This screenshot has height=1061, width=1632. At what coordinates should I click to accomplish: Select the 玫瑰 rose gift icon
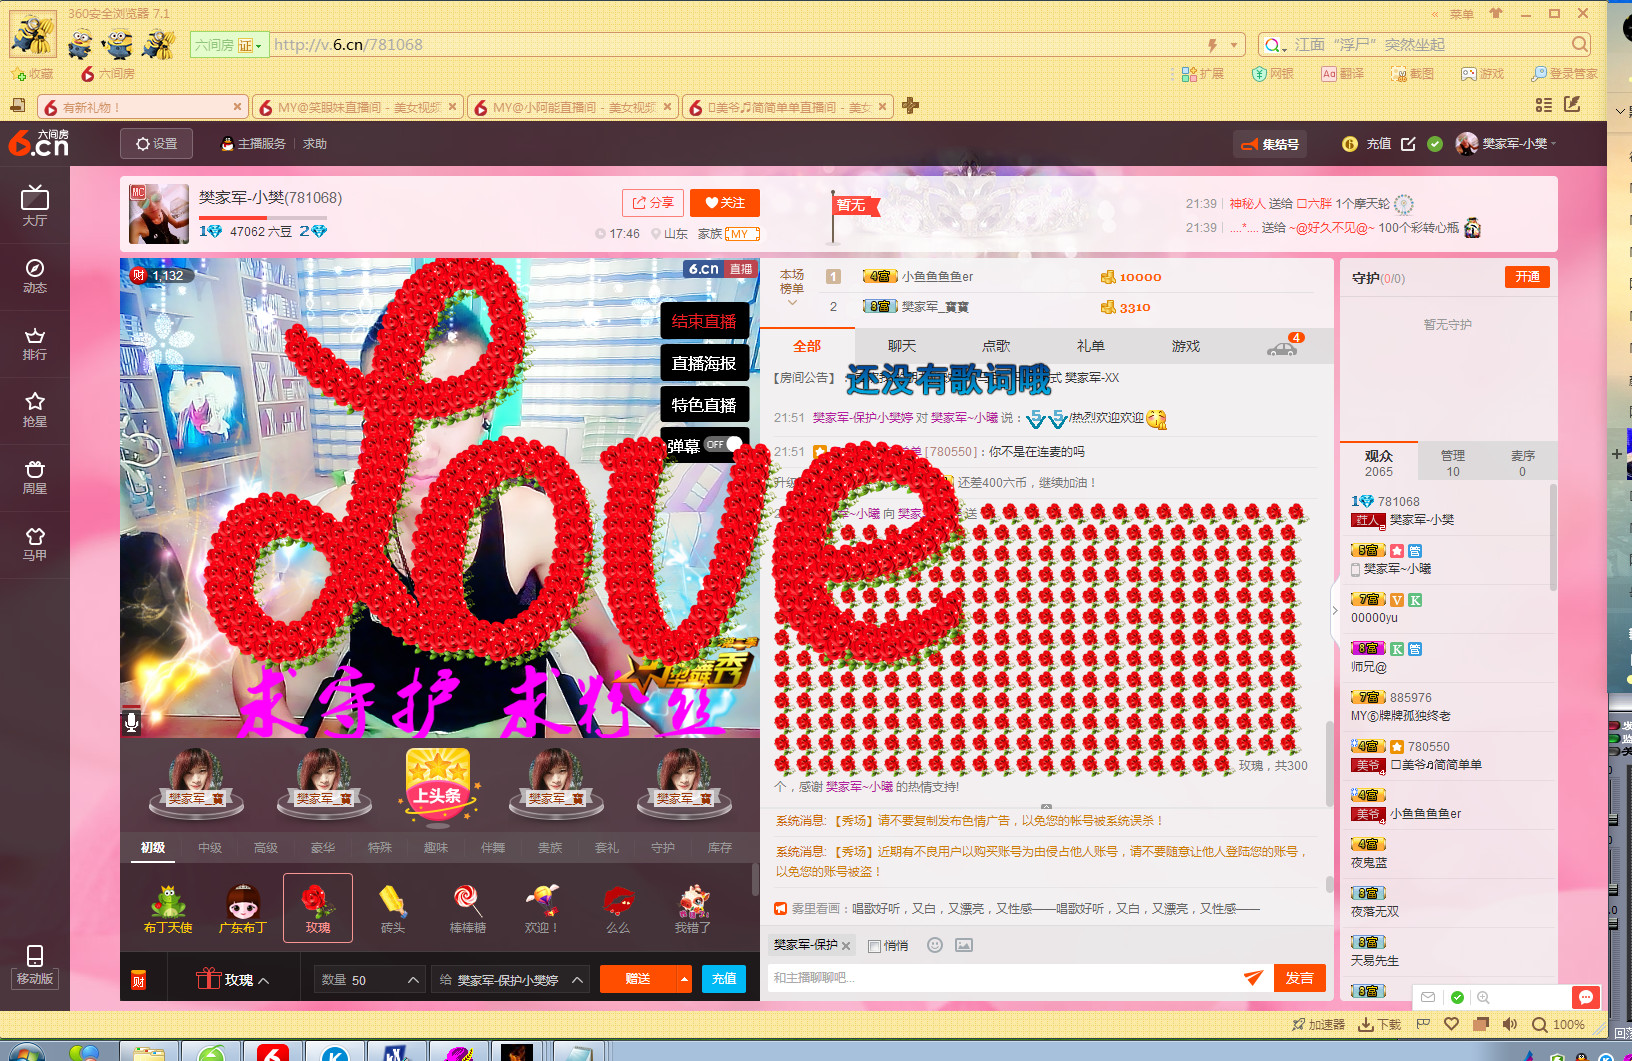pyautogui.click(x=318, y=908)
